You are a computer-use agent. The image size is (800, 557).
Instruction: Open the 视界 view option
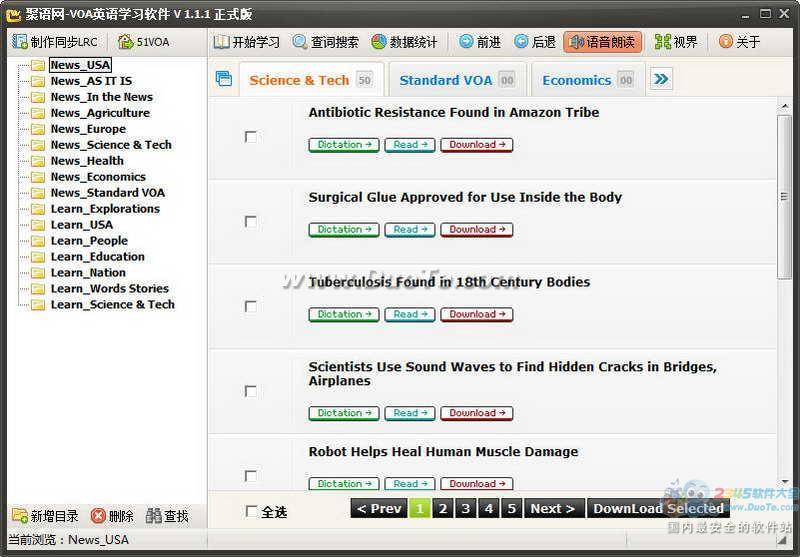[676, 42]
